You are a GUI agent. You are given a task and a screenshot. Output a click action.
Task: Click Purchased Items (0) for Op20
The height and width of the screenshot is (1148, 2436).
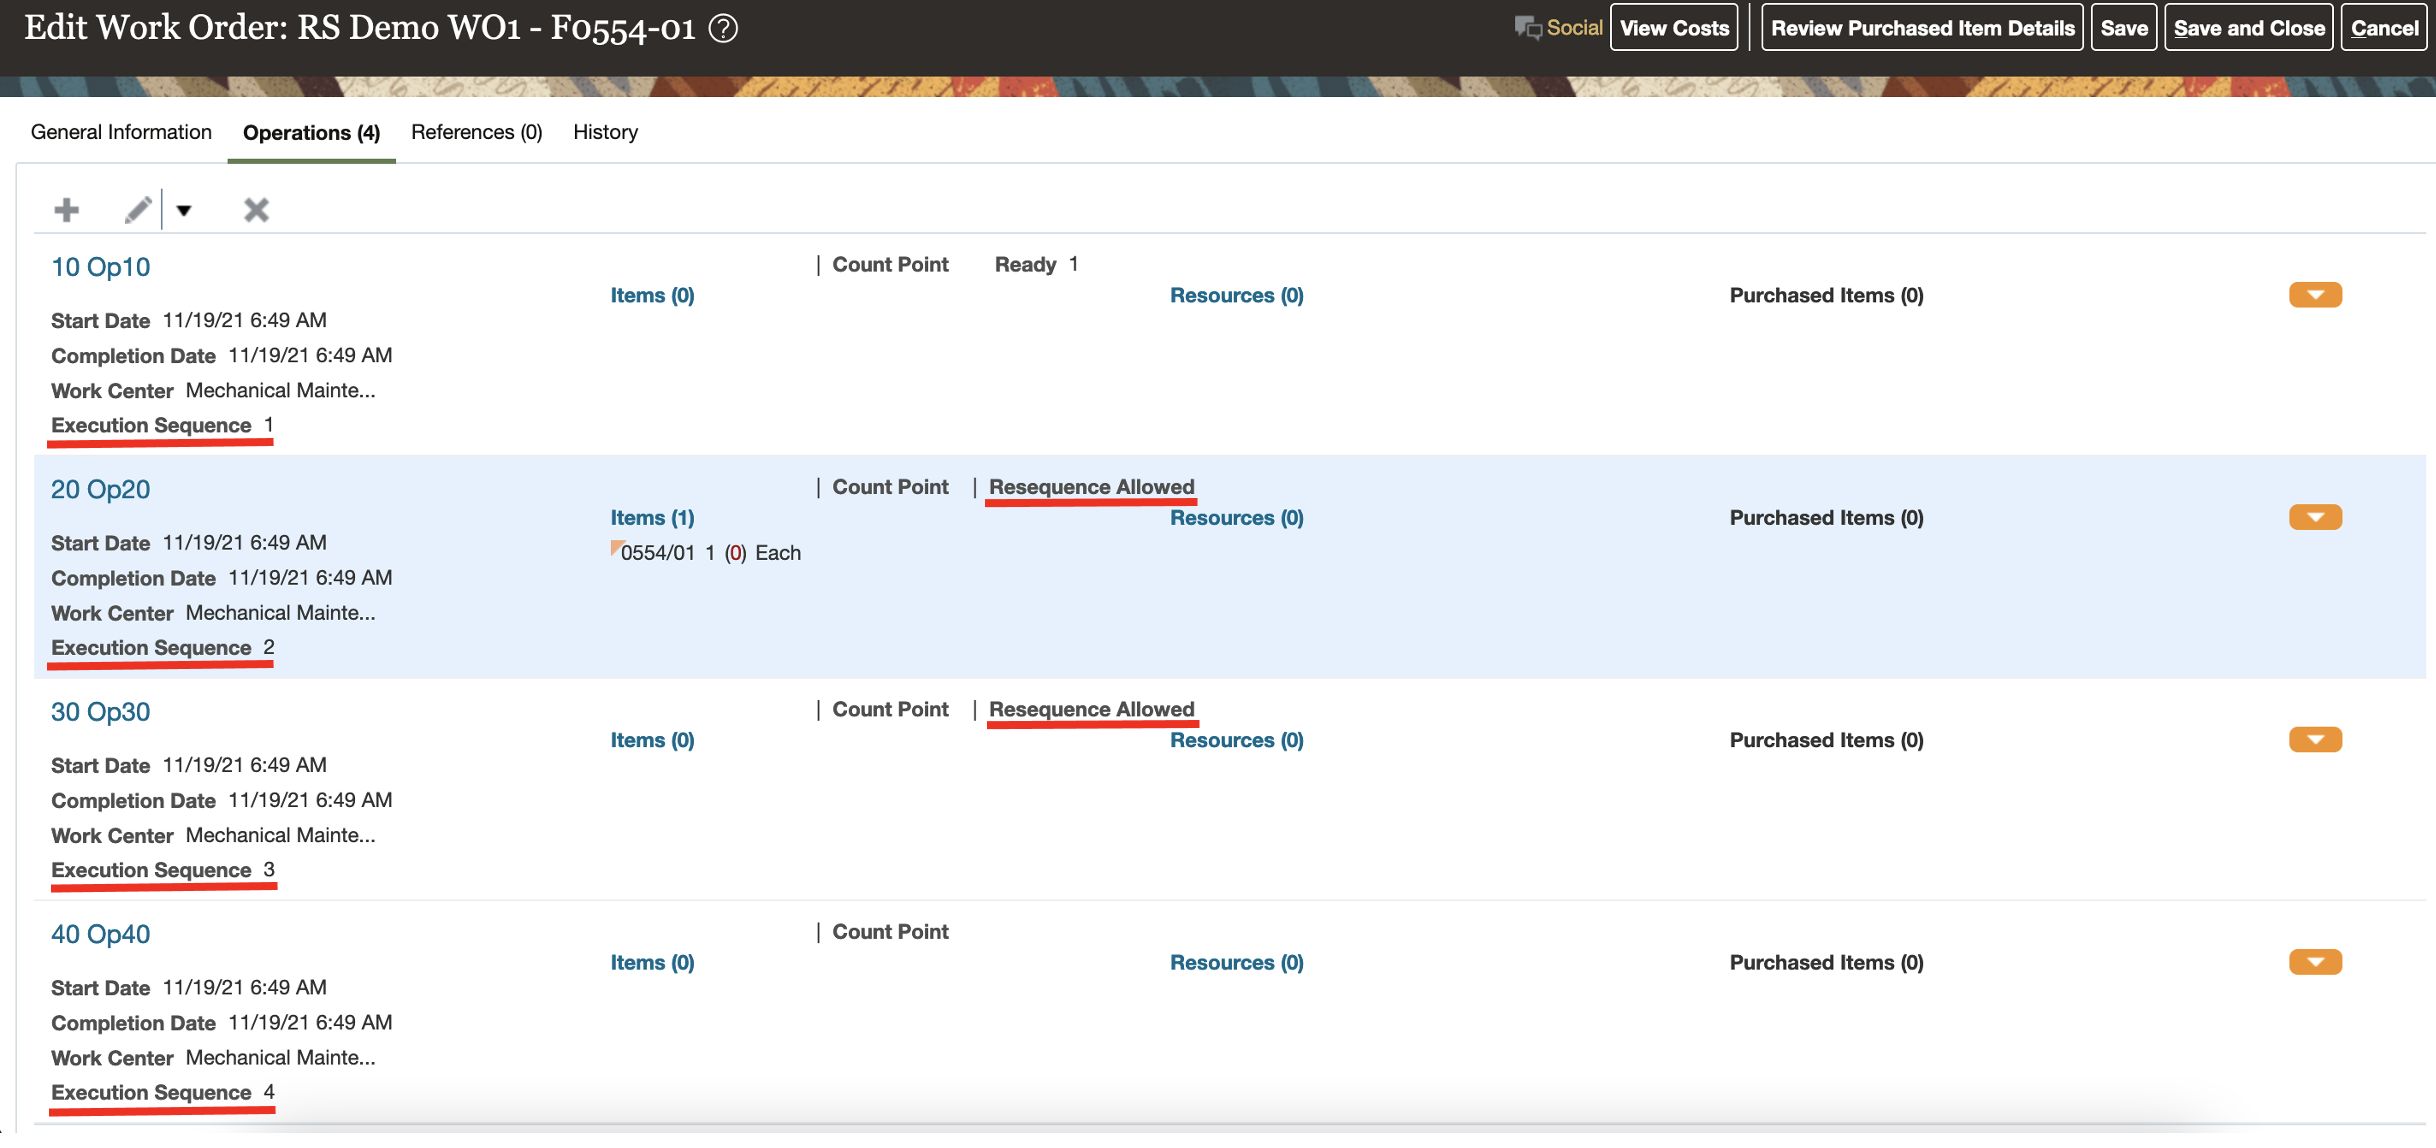(x=1826, y=518)
